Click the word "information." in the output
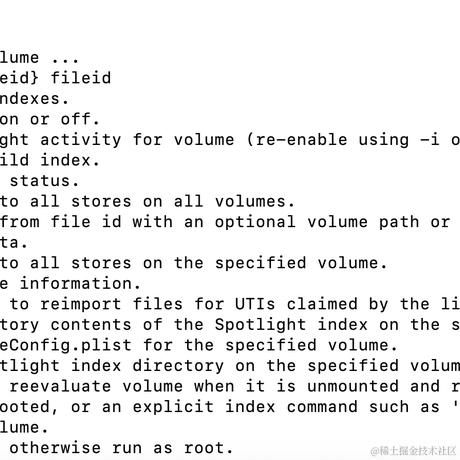This screenshot has width=460, height=460. point(81,284)
